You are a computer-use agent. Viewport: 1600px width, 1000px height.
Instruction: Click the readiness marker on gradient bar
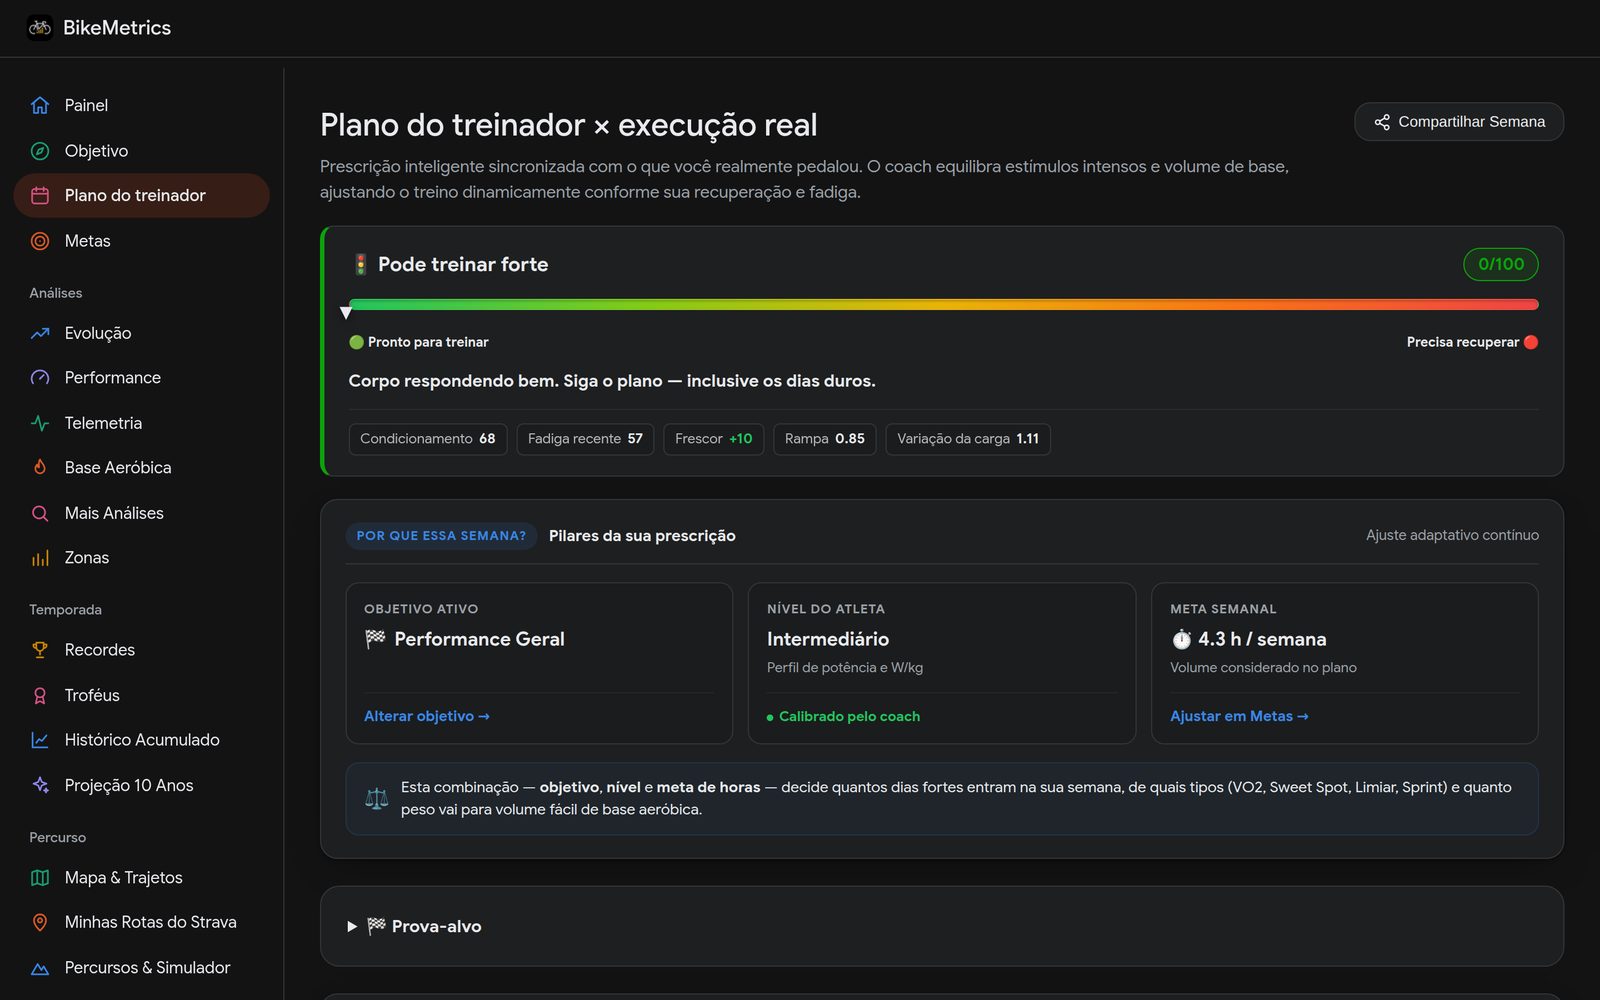[x=346, y=313]
